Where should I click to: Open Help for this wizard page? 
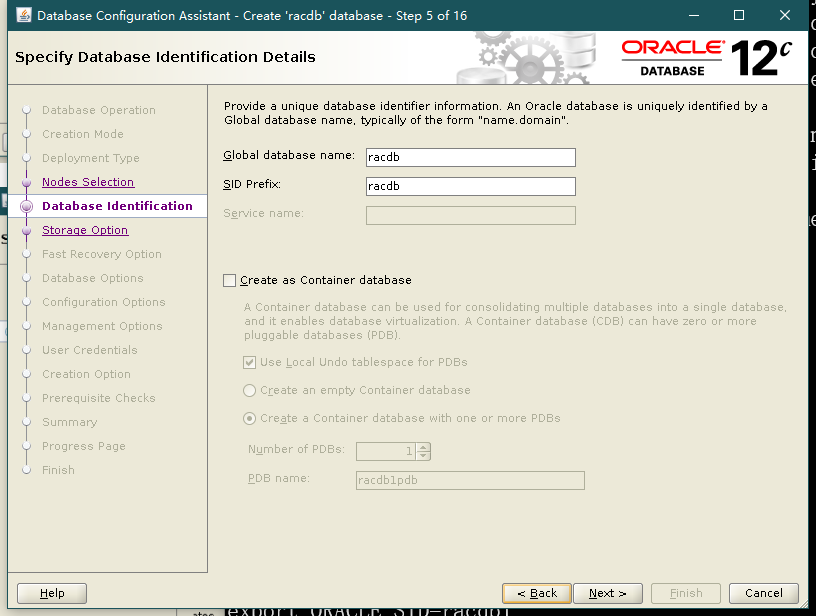(x=52, y=593)
